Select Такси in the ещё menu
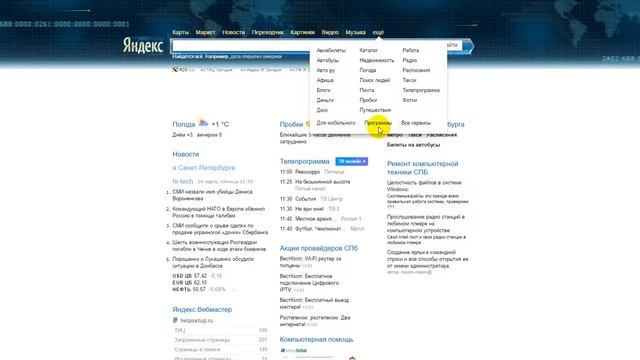This screenshot has height=360, width=640. [x=409, y=80]
